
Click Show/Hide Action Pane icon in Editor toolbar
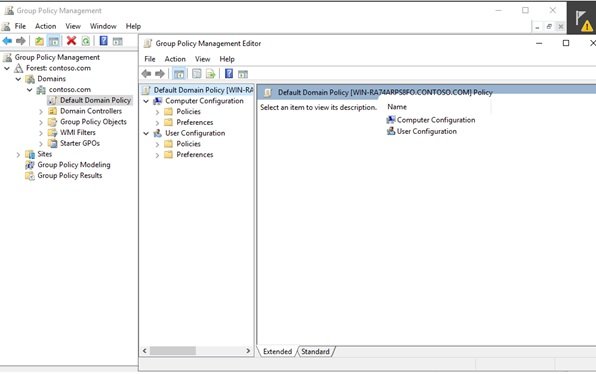243,74
